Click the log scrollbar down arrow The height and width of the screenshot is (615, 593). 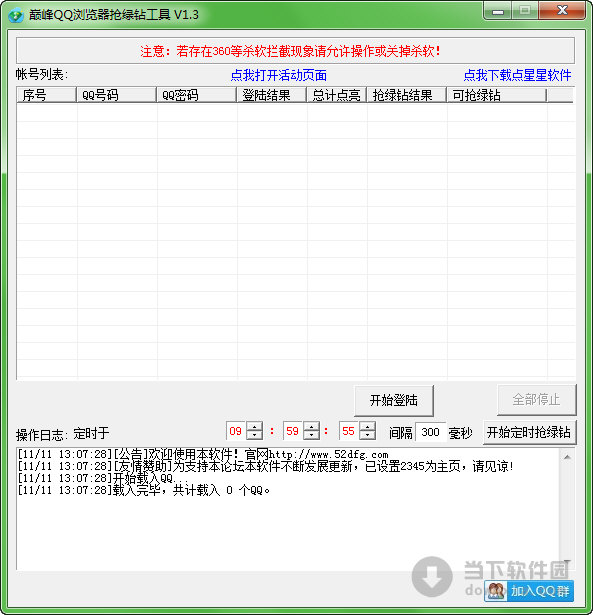coord(567,562)
